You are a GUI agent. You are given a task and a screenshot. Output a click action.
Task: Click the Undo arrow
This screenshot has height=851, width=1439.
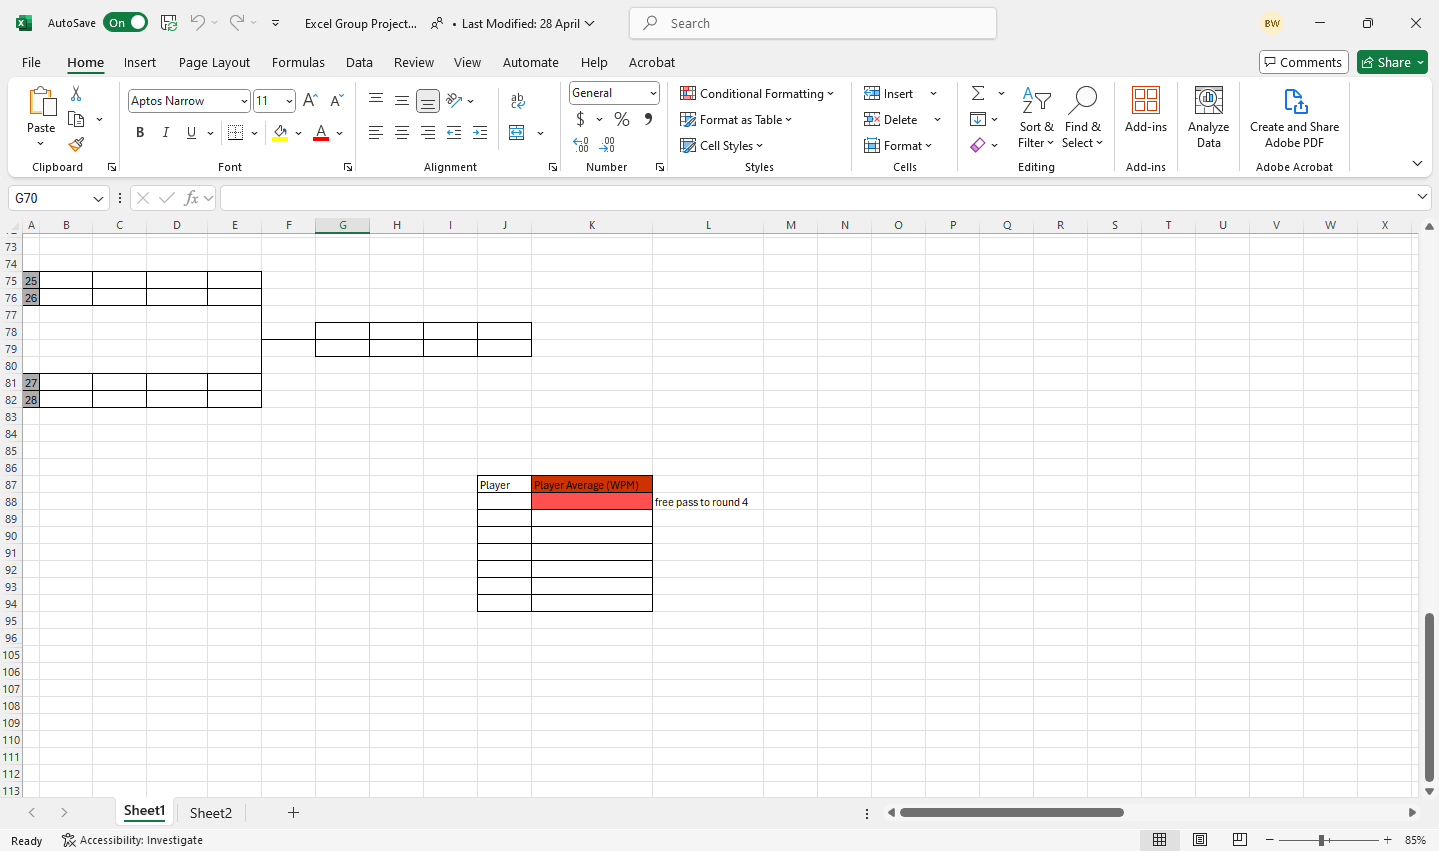pyautogui.click(x=198, y=23)
